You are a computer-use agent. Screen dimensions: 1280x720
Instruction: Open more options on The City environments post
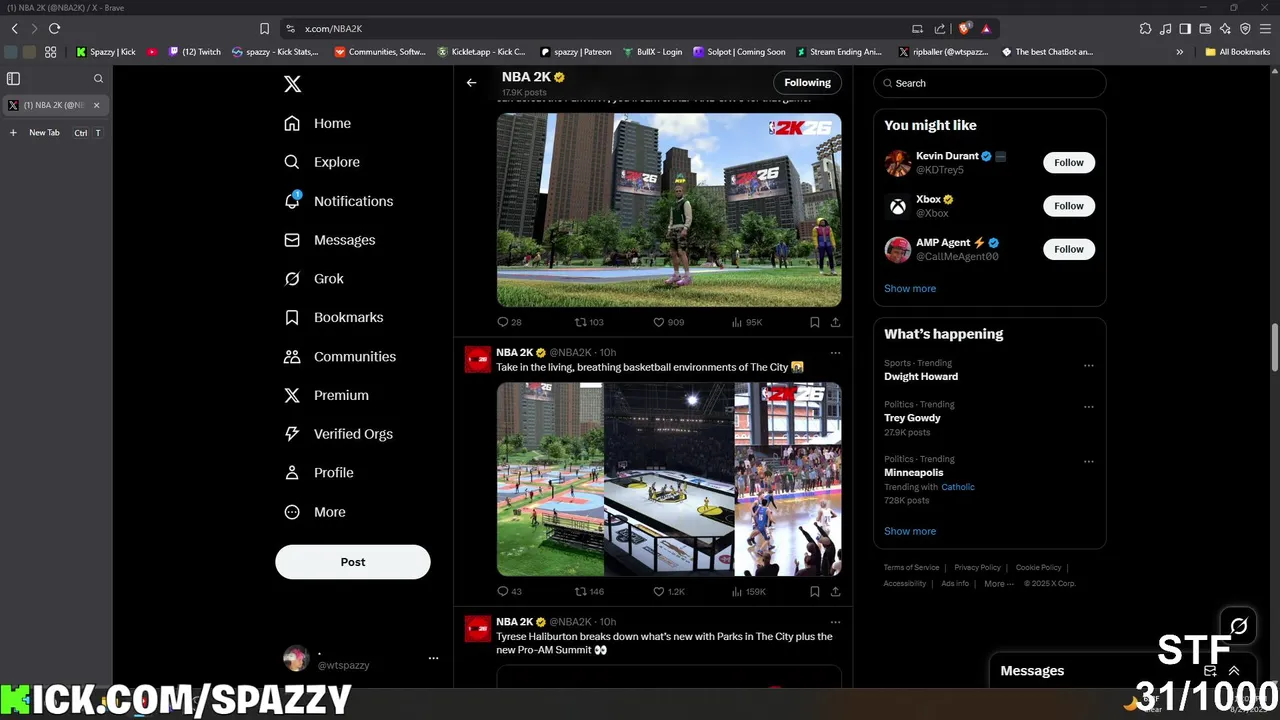pos(835,352)
